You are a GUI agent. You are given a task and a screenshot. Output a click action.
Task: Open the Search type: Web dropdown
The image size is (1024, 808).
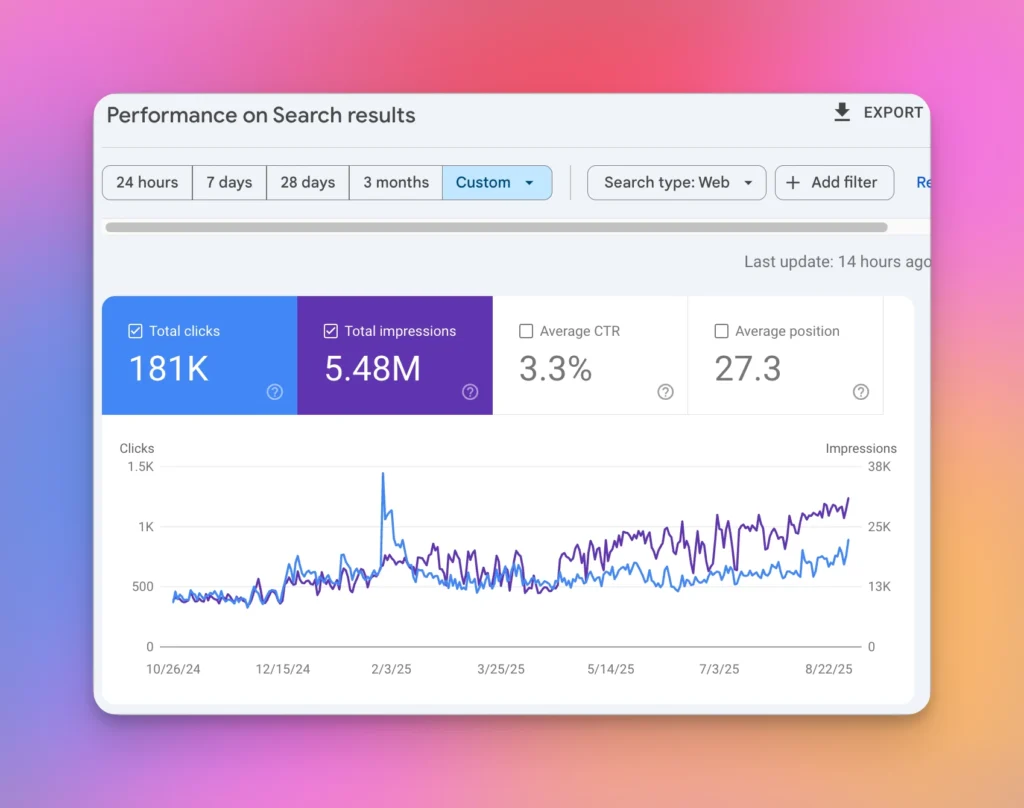click(676, 182)
